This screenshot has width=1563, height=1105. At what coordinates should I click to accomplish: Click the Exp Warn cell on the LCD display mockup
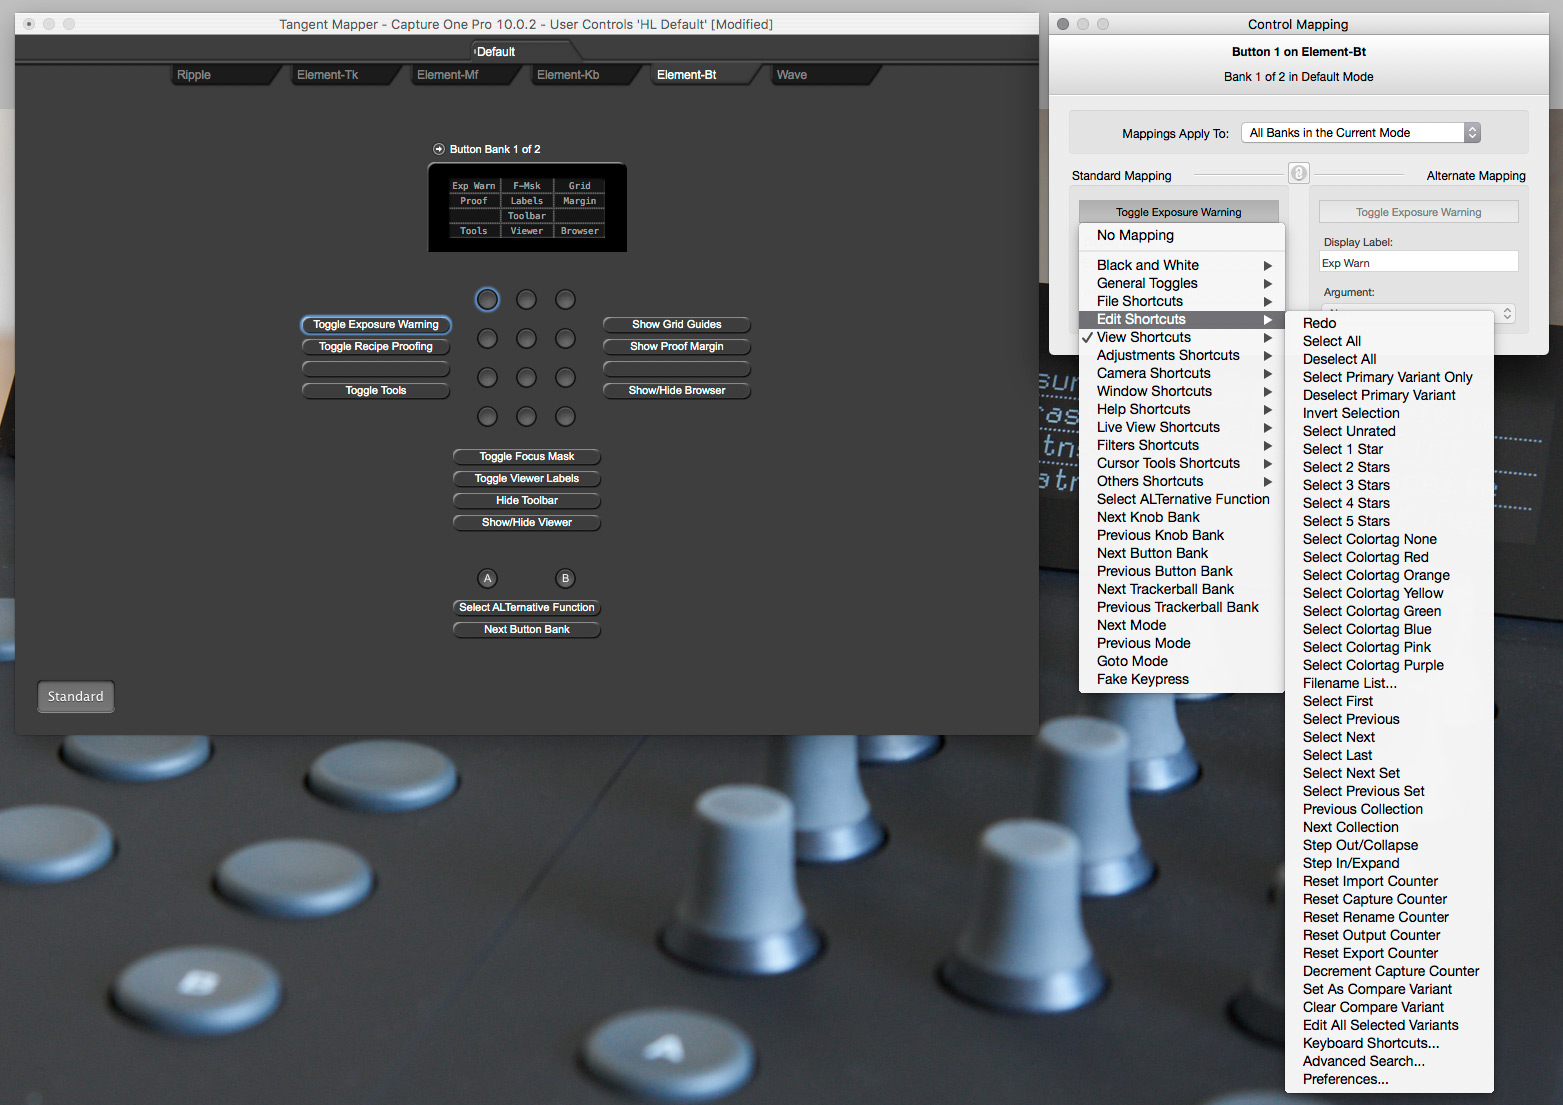click(x=472, y=185)
